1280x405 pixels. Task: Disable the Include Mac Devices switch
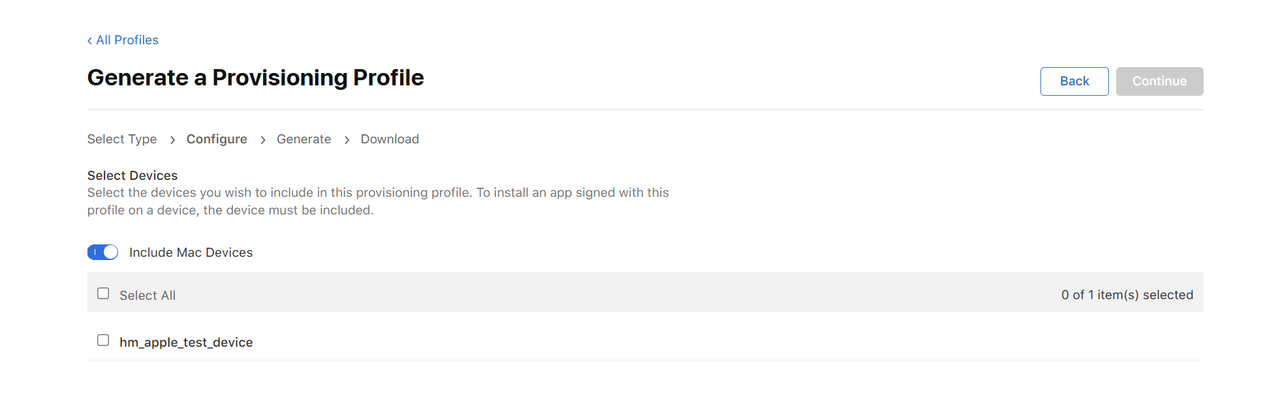[103, 252]
